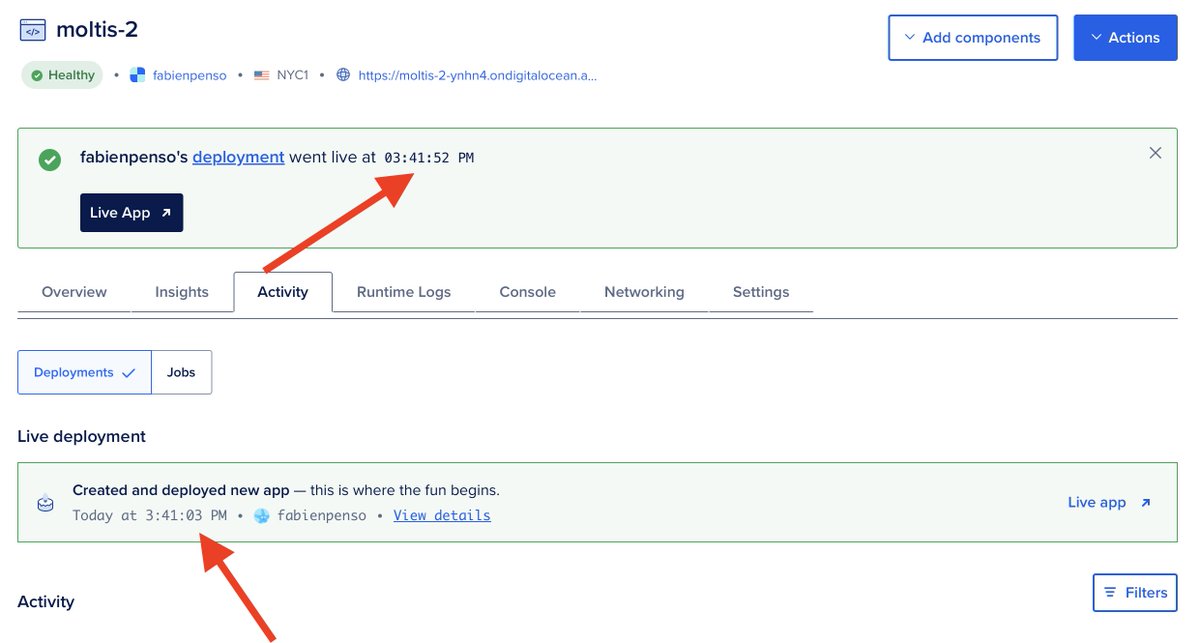Open the Runtime Logs tab
The height and width of the screenshot is (643, 1200).
tap(404, 292)
